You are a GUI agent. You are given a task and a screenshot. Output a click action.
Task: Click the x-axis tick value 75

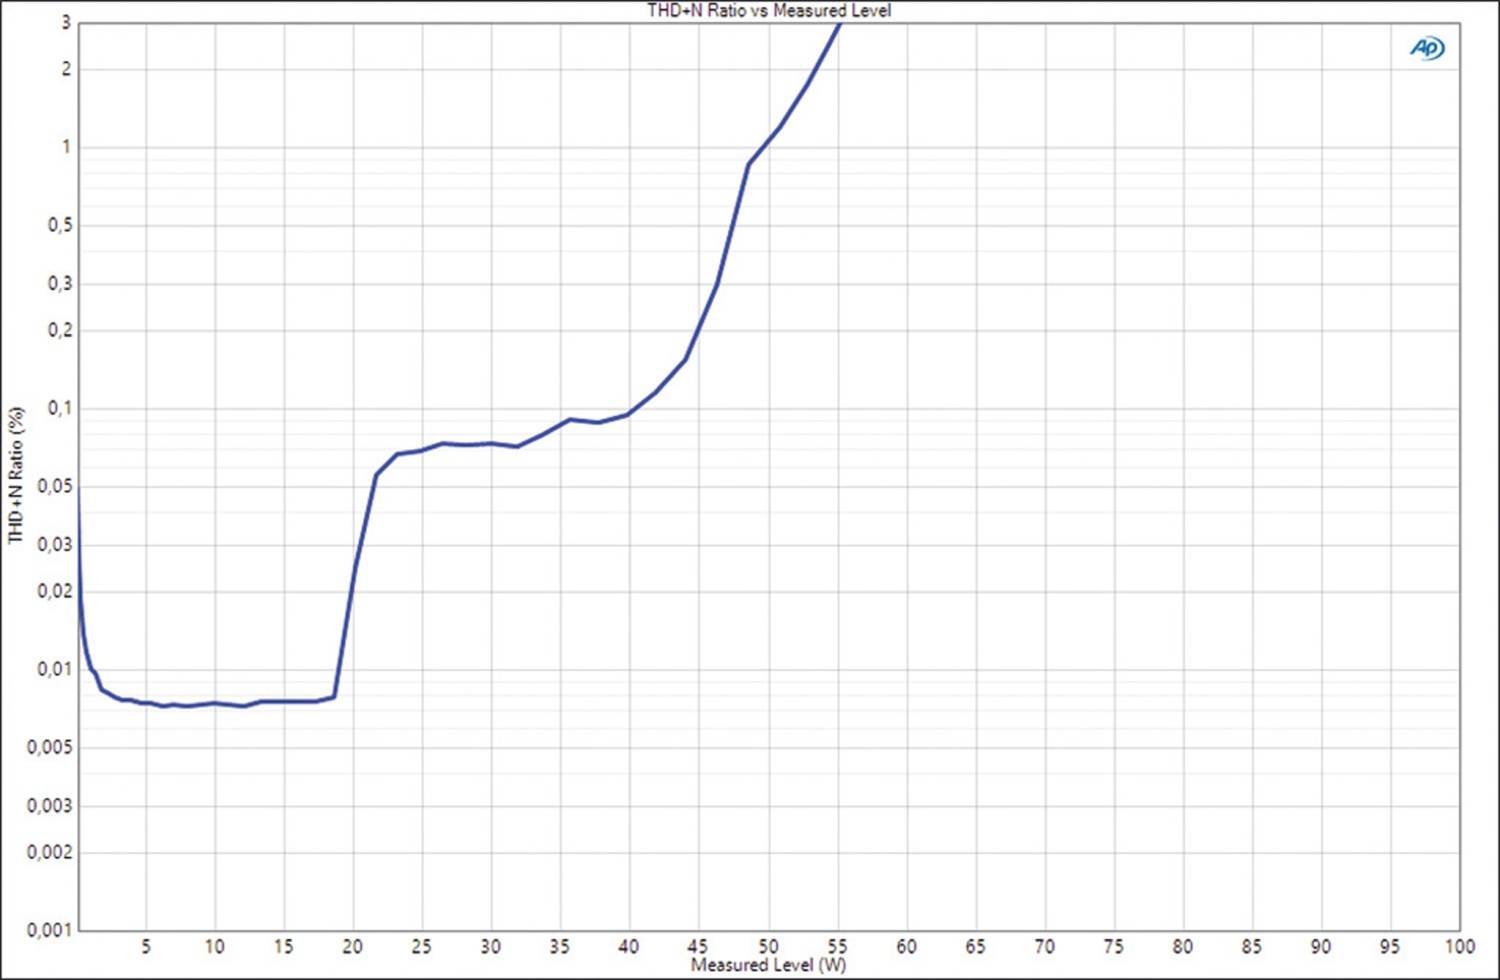click(1113, 946)
